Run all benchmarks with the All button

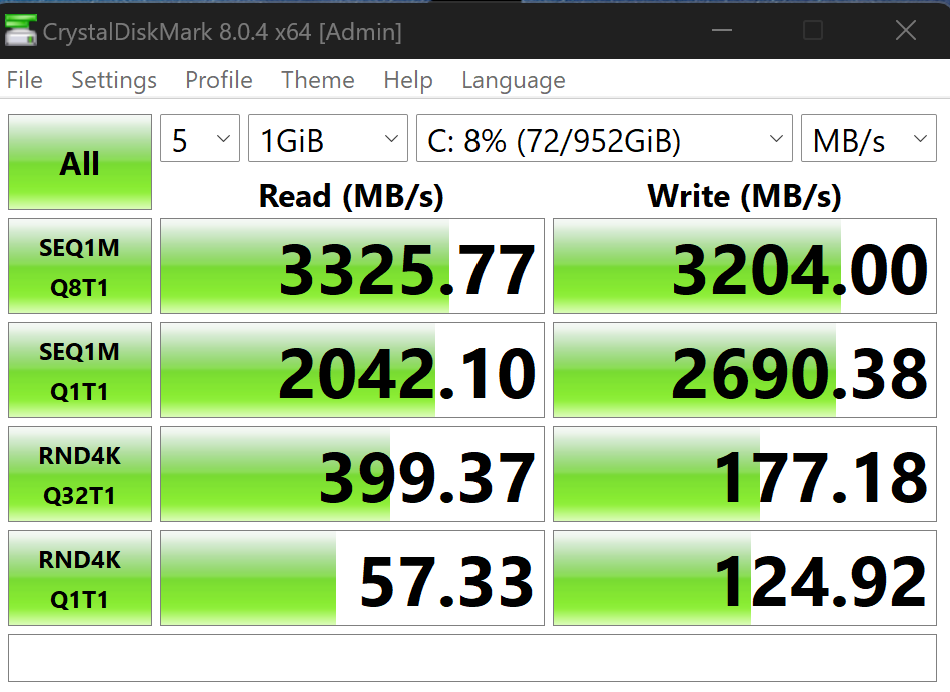[80, 162]
